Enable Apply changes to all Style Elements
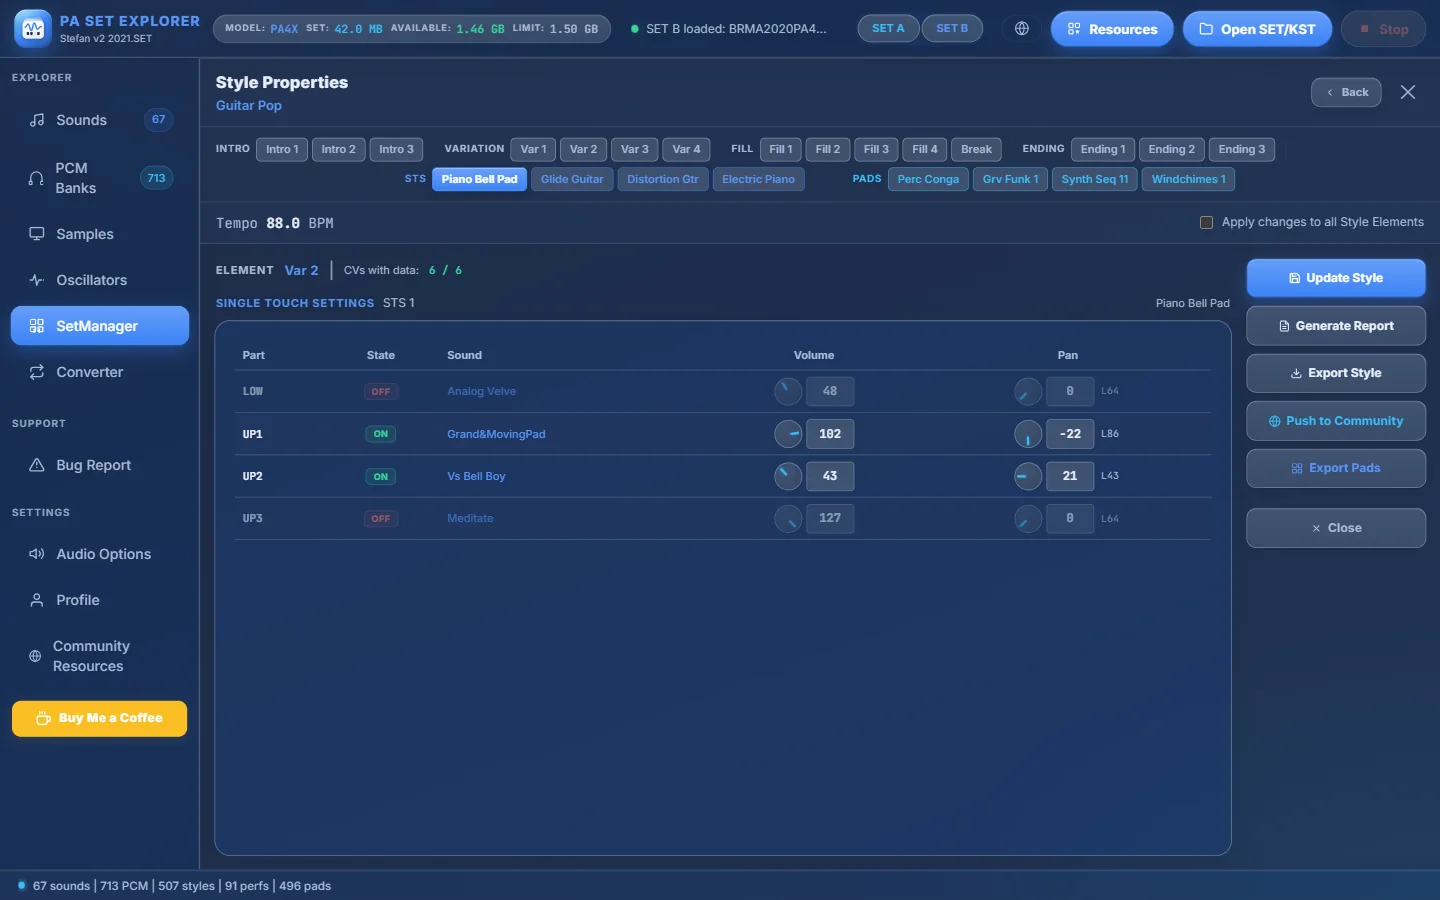The width and height of the screenshot is (1440, 900). (1206, 222)
